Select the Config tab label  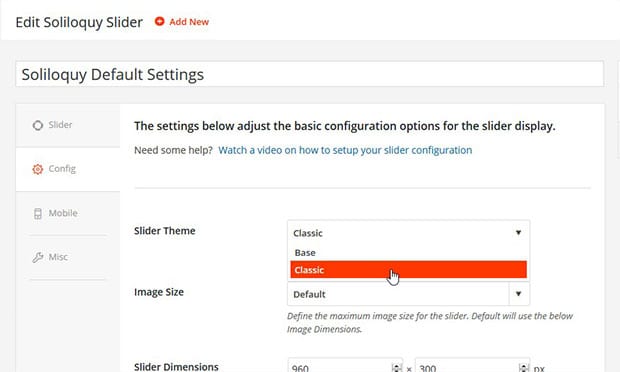(x=62, y=169)
